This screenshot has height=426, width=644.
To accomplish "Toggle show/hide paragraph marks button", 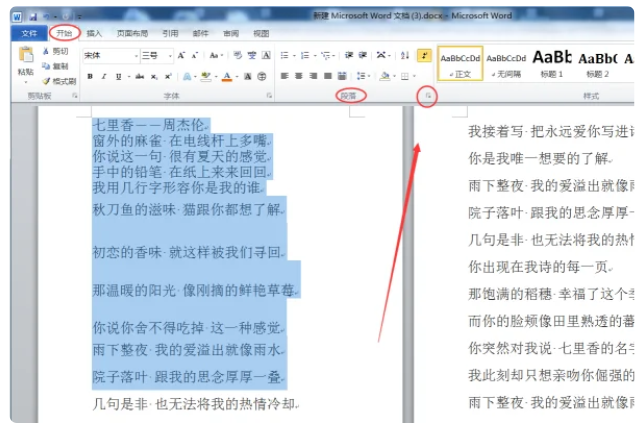I will [424, 56].
